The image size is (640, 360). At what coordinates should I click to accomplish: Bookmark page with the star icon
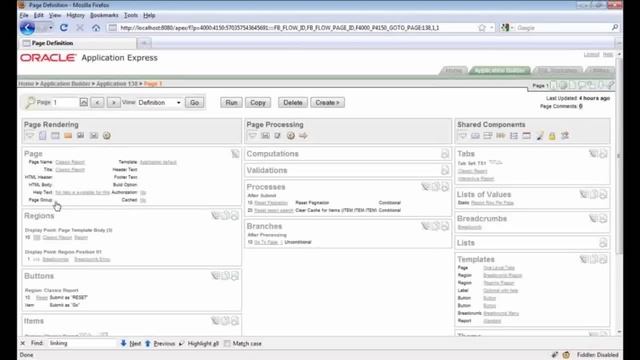pyautogui.click(x=482, y=28)
